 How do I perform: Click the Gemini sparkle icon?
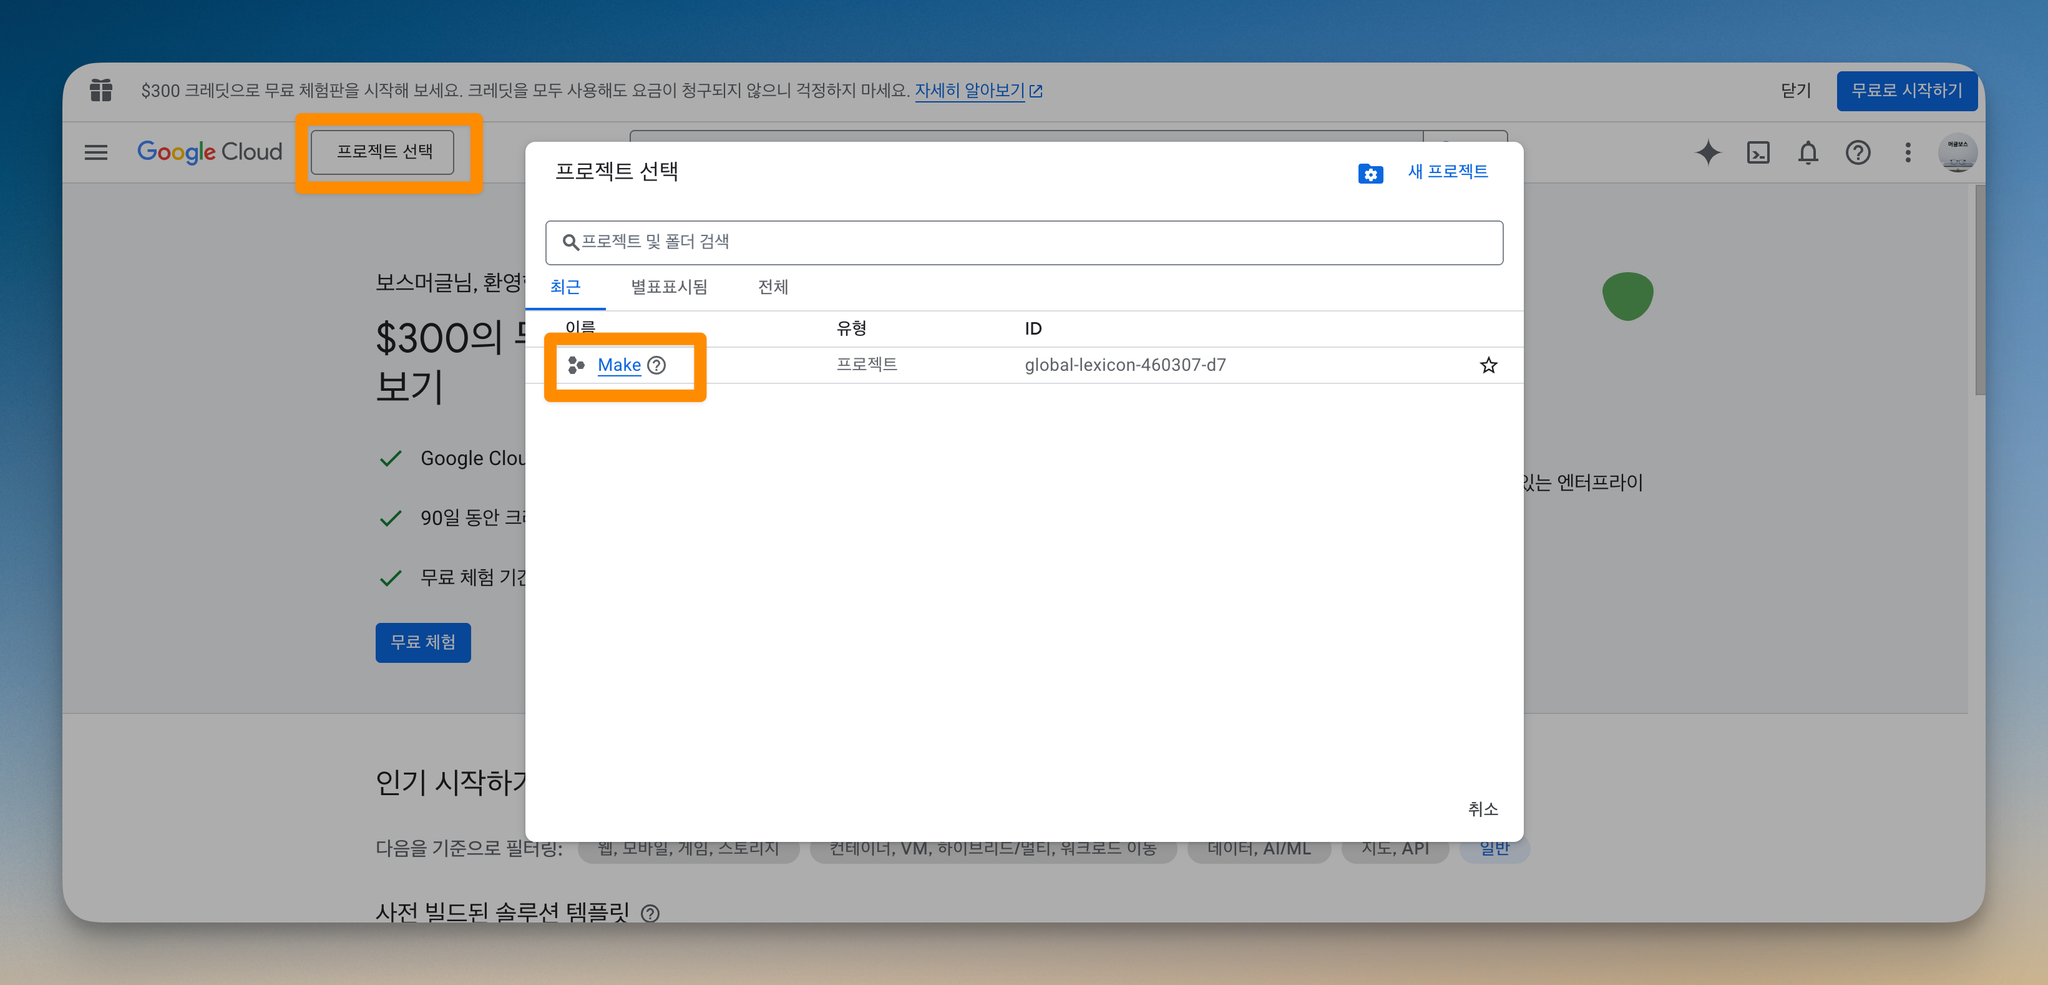click(1708, 152)
